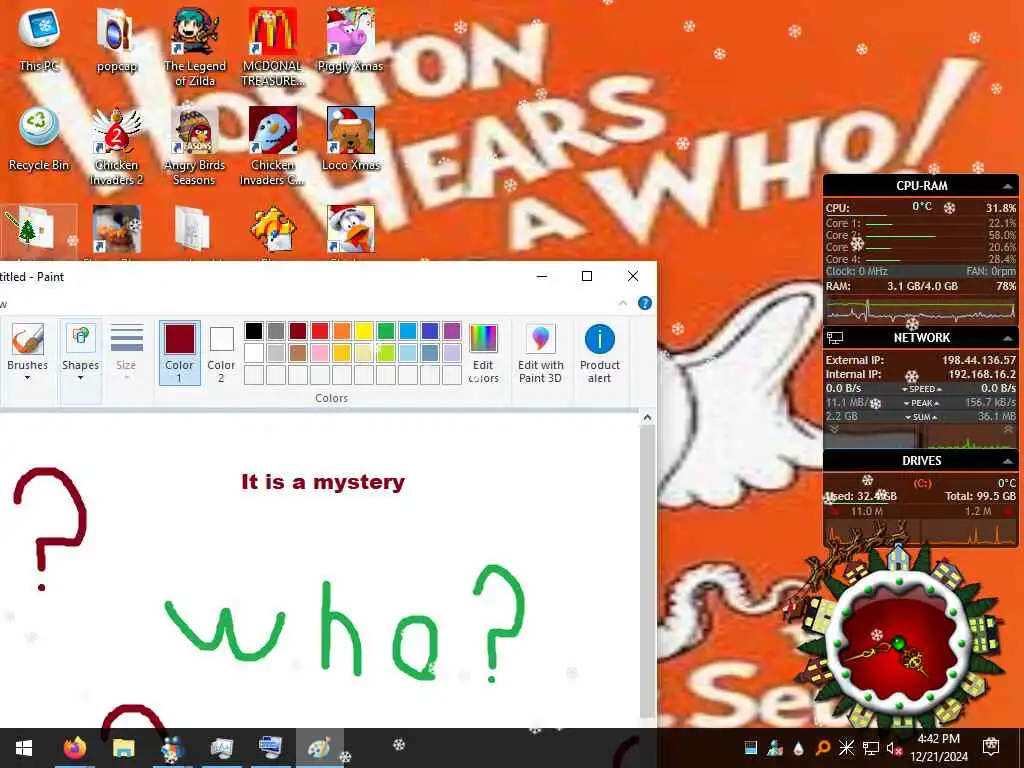Choose the turquoise blue palette swatch
Image resolution: width=1024 pixels, height=768 pixels.
click(x=408, y=331)
